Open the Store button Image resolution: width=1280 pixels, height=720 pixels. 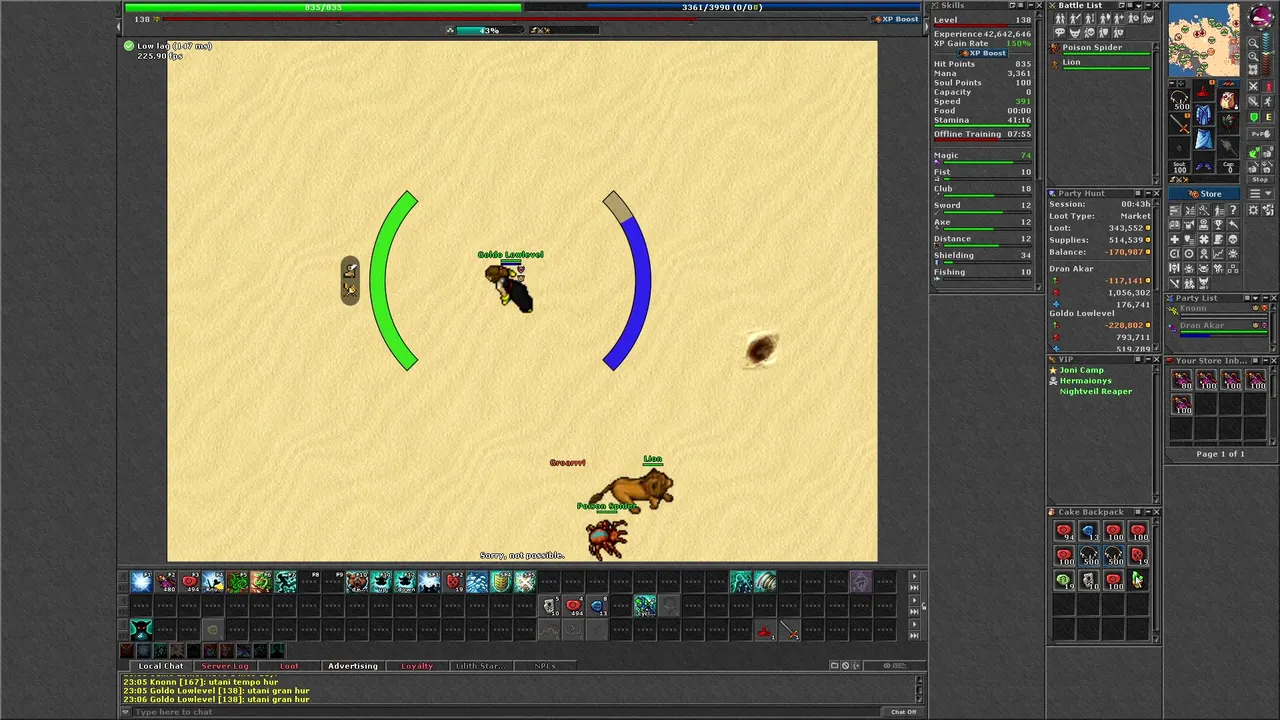click(1205, 194)
